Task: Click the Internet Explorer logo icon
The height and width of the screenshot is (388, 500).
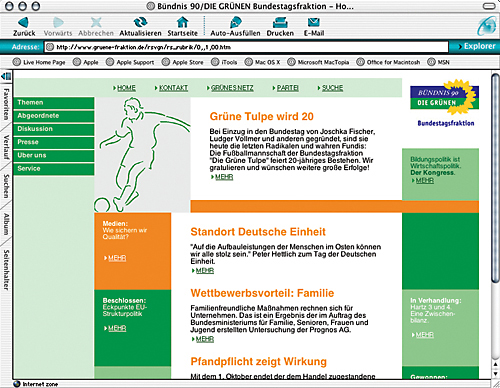Action: pyautogui.click(x=487, y=26)
